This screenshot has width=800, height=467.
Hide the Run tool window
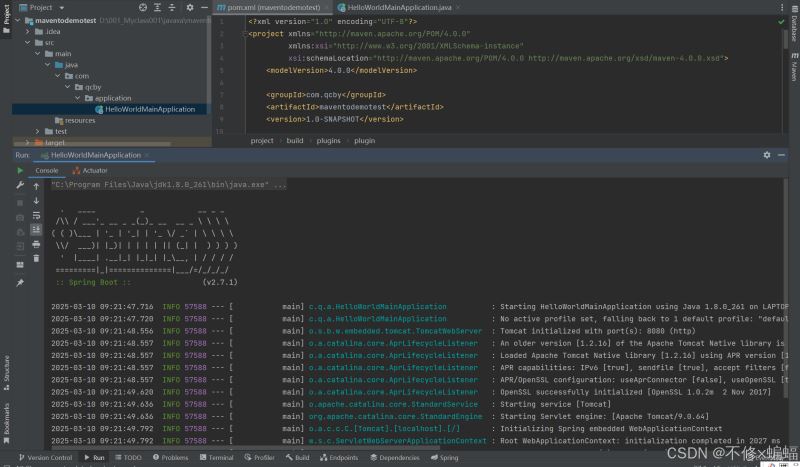point(781,155)
